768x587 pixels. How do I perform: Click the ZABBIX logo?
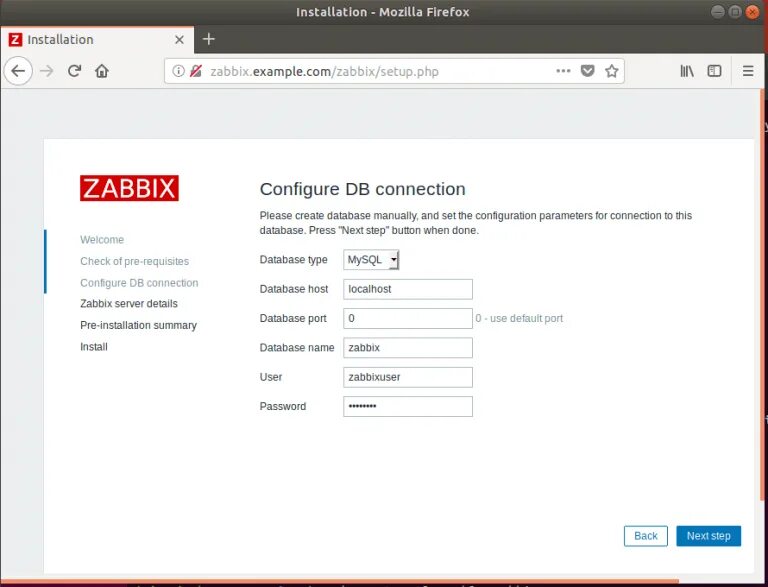[129, 188]
